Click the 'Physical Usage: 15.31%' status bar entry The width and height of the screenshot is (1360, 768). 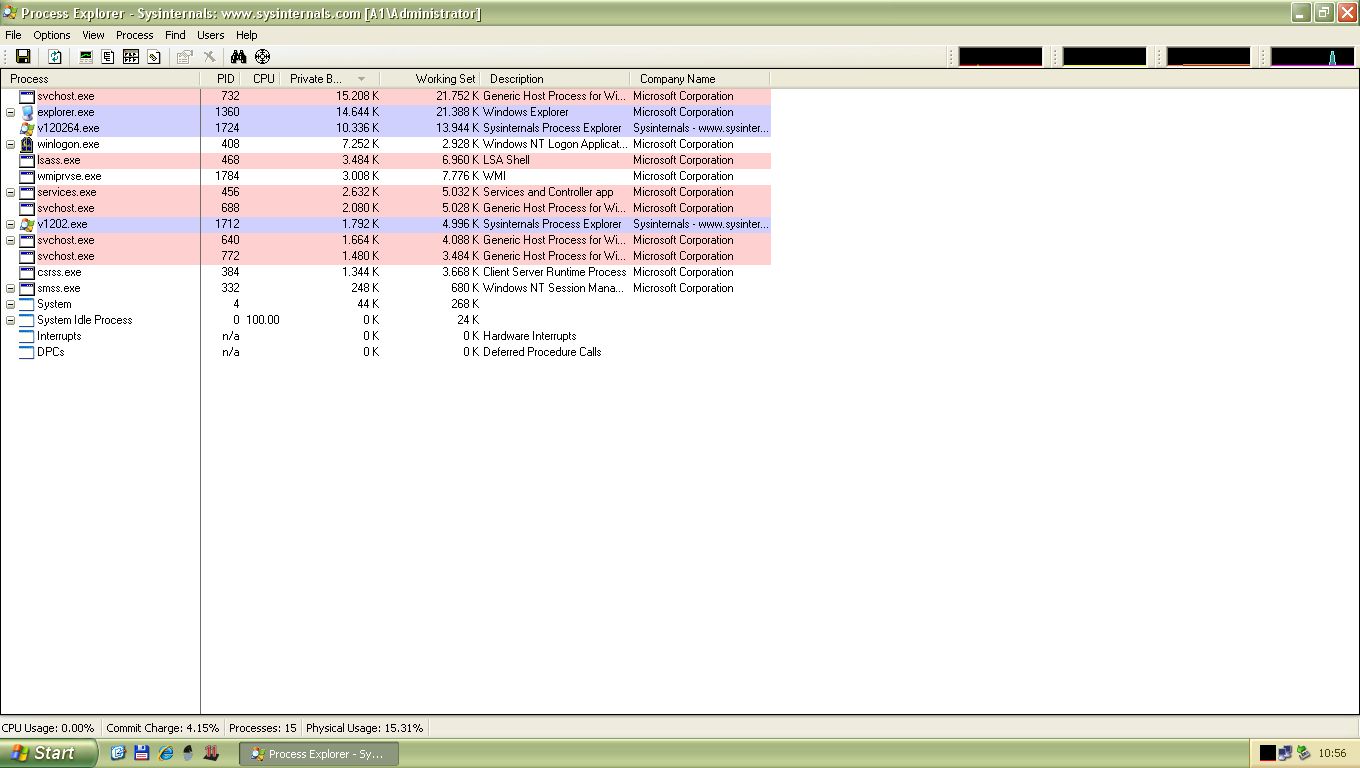(365, 728)
